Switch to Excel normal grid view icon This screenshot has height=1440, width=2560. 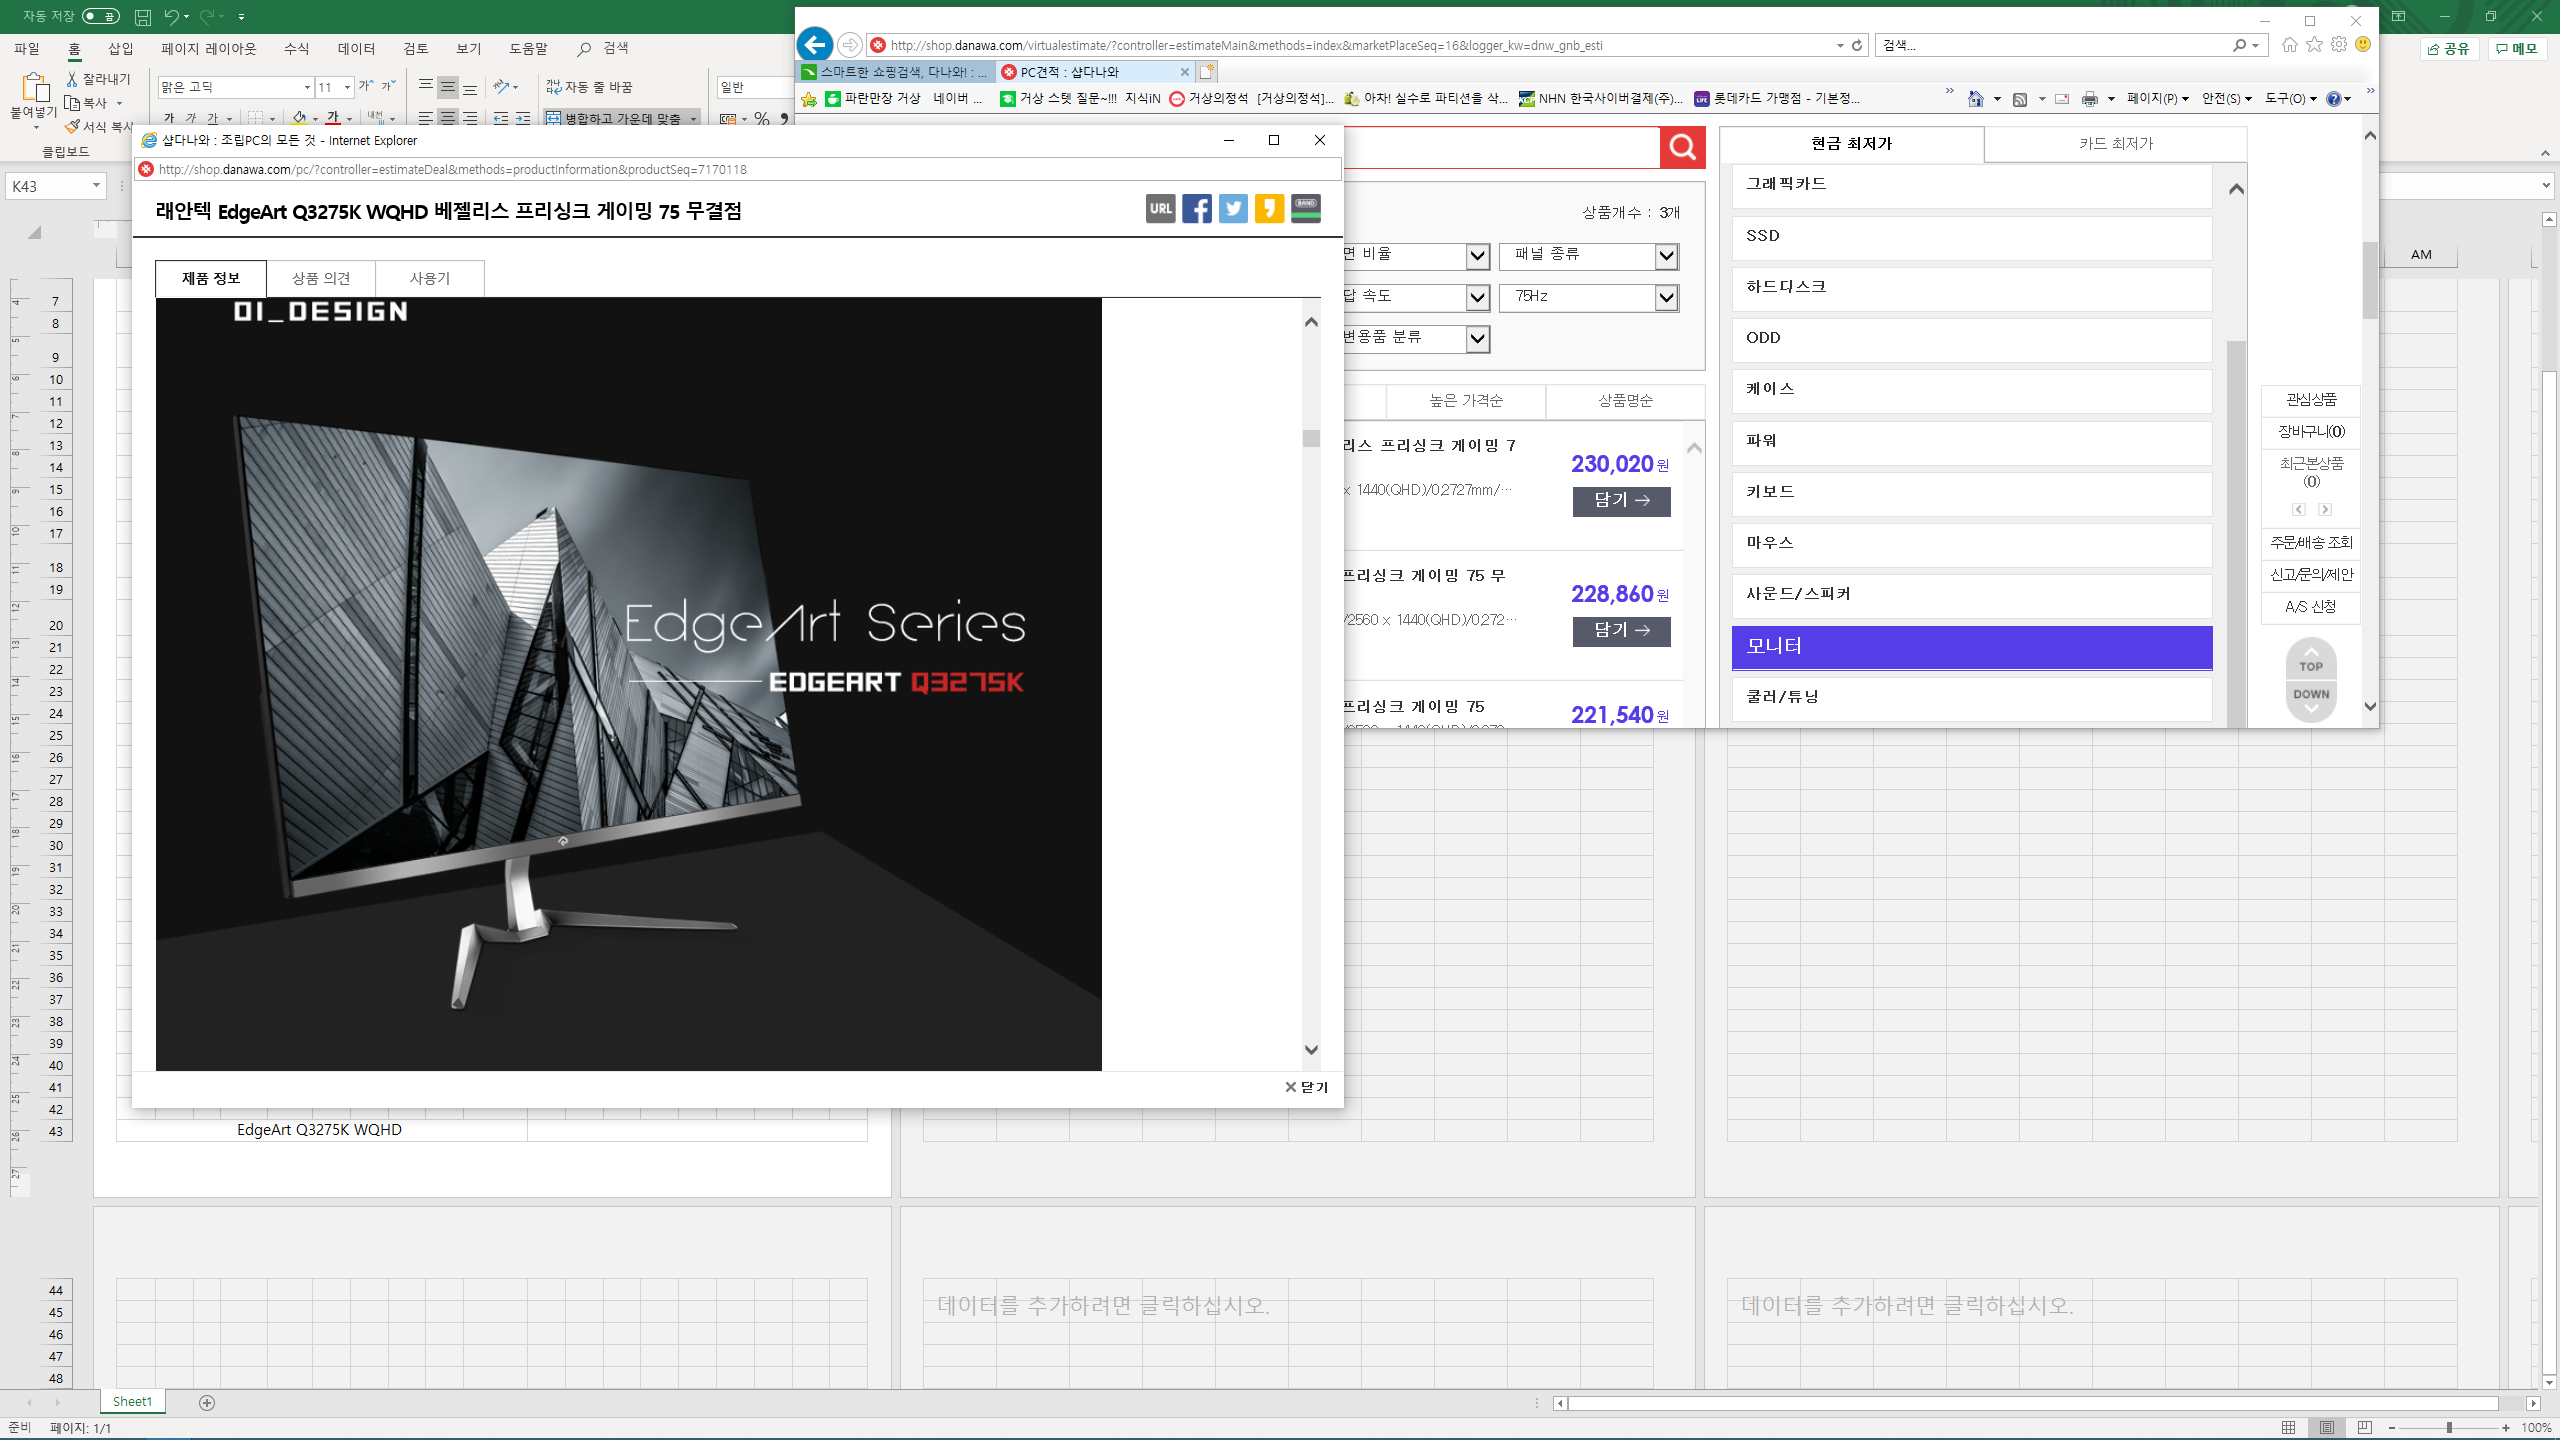(x=2288, y=1428)
